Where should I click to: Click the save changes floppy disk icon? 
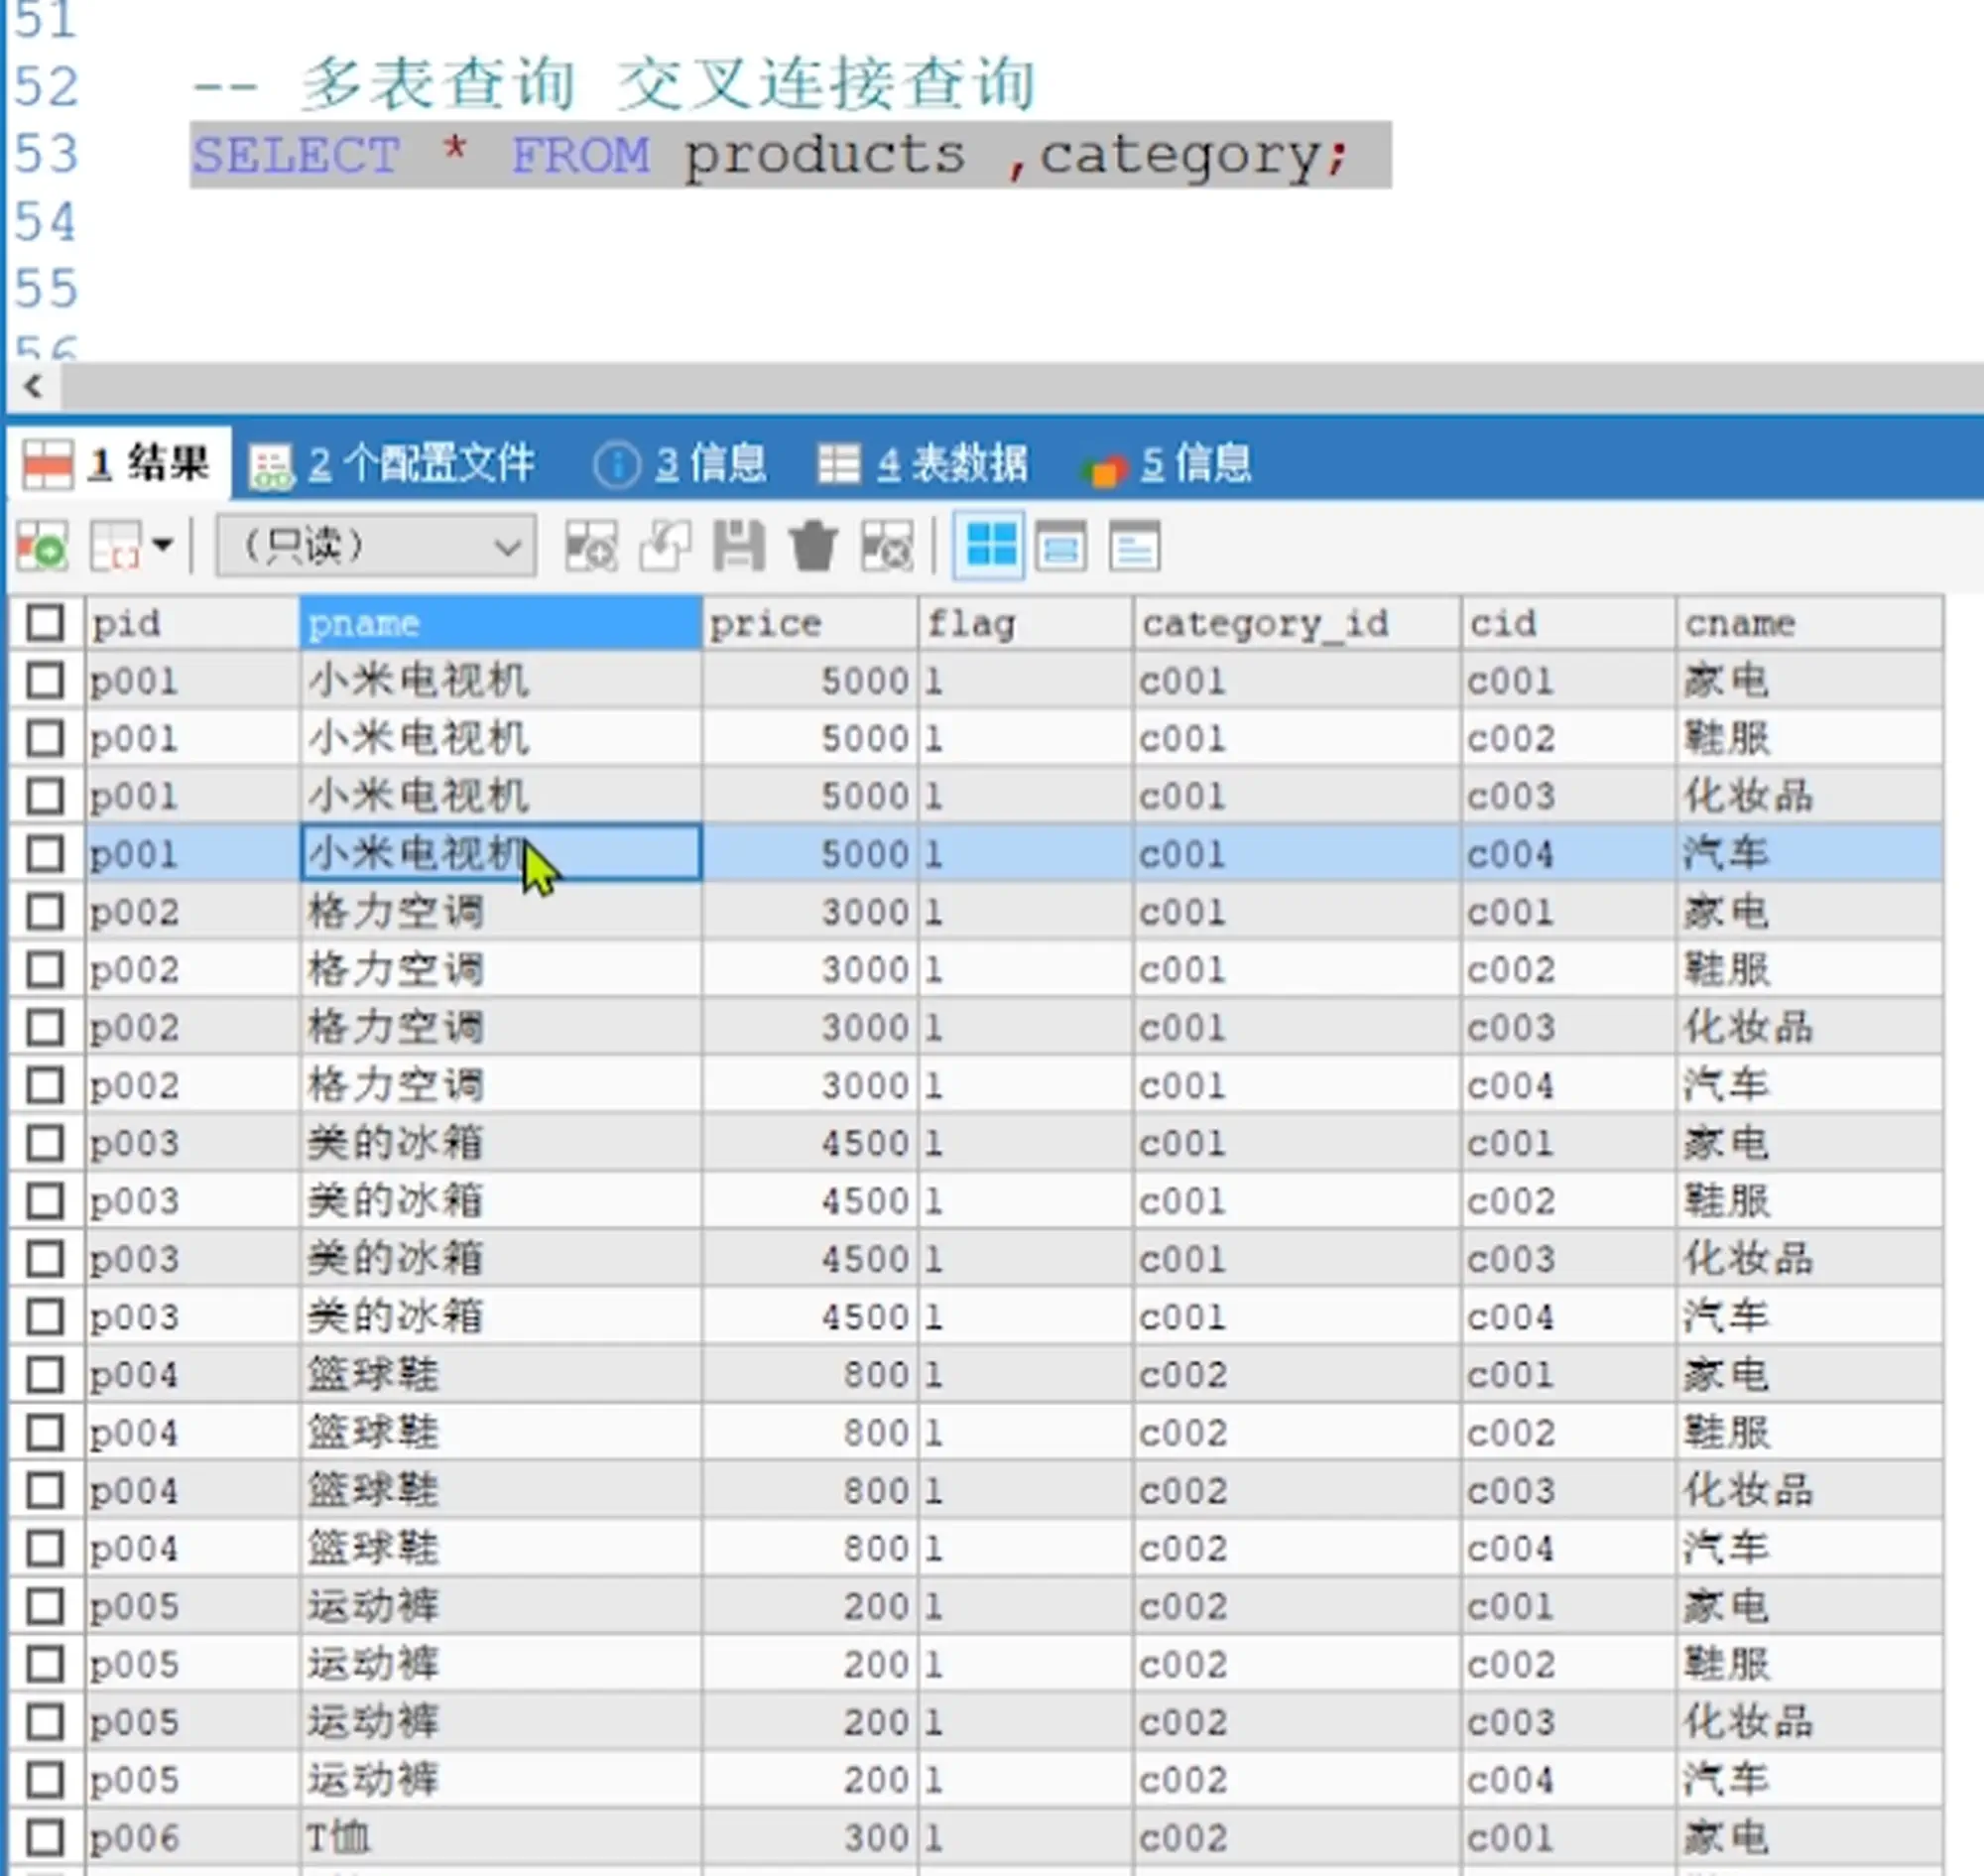[739, 546]
